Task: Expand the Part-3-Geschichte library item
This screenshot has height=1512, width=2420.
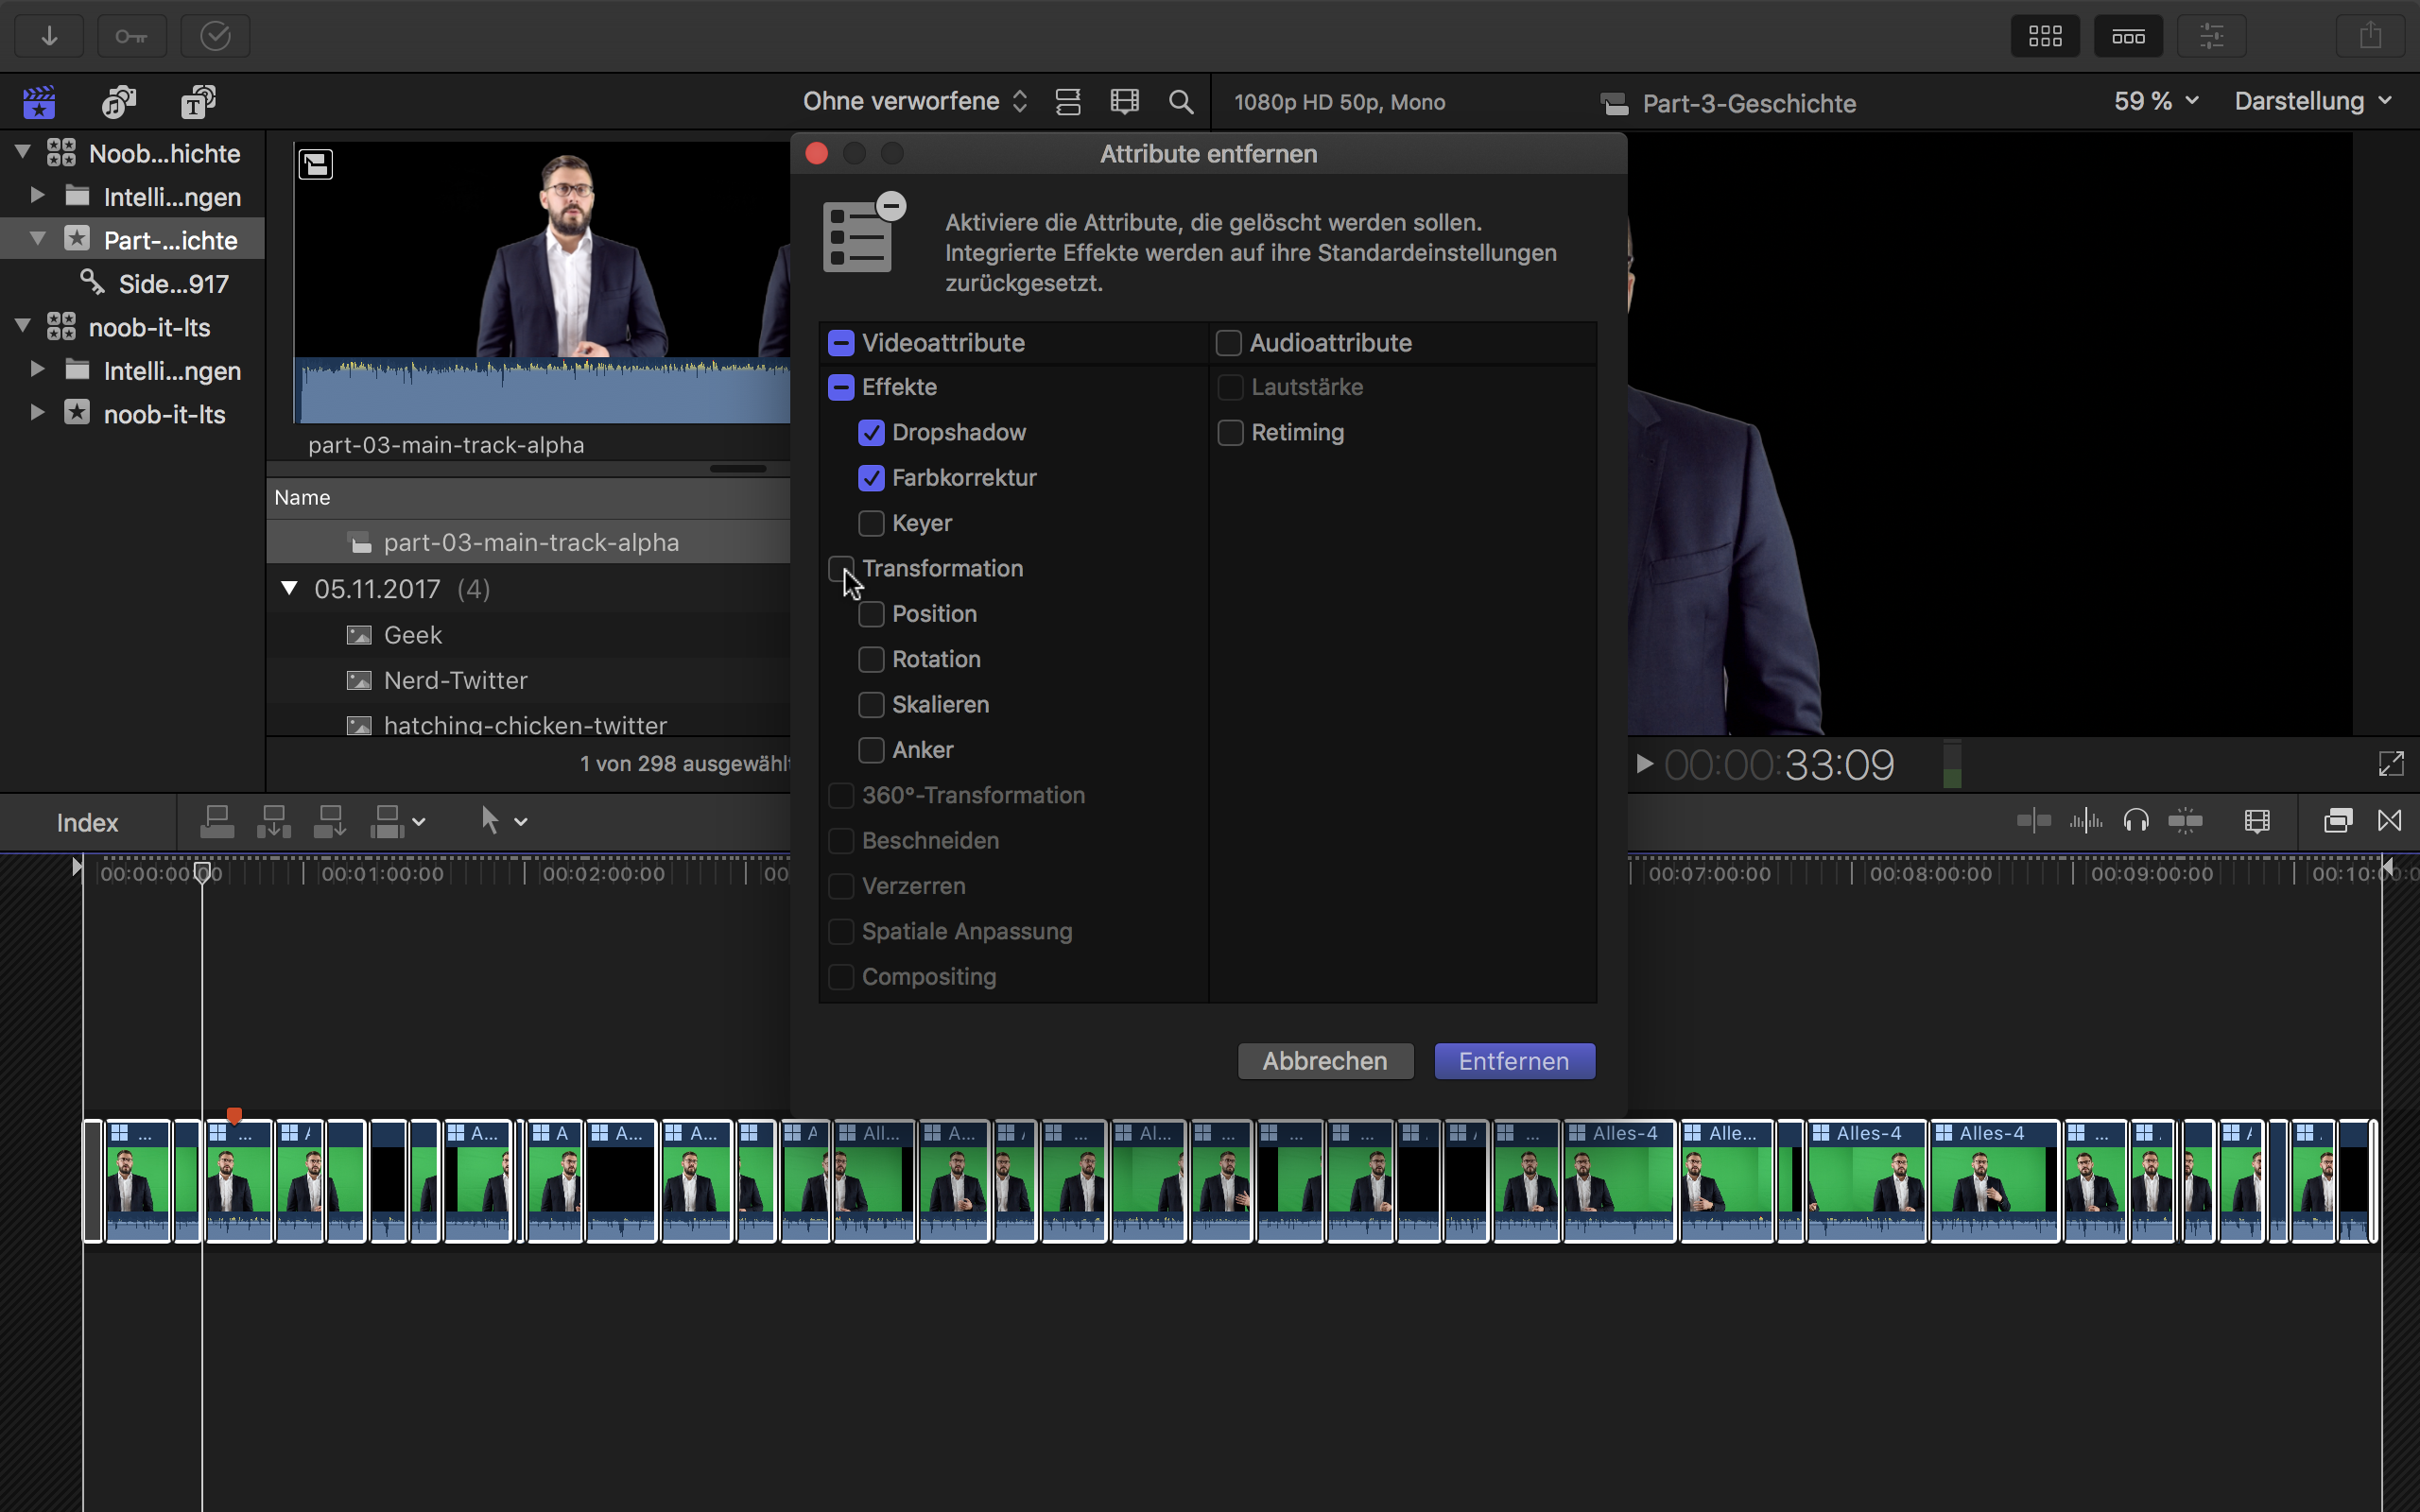Action: [37, 240]
